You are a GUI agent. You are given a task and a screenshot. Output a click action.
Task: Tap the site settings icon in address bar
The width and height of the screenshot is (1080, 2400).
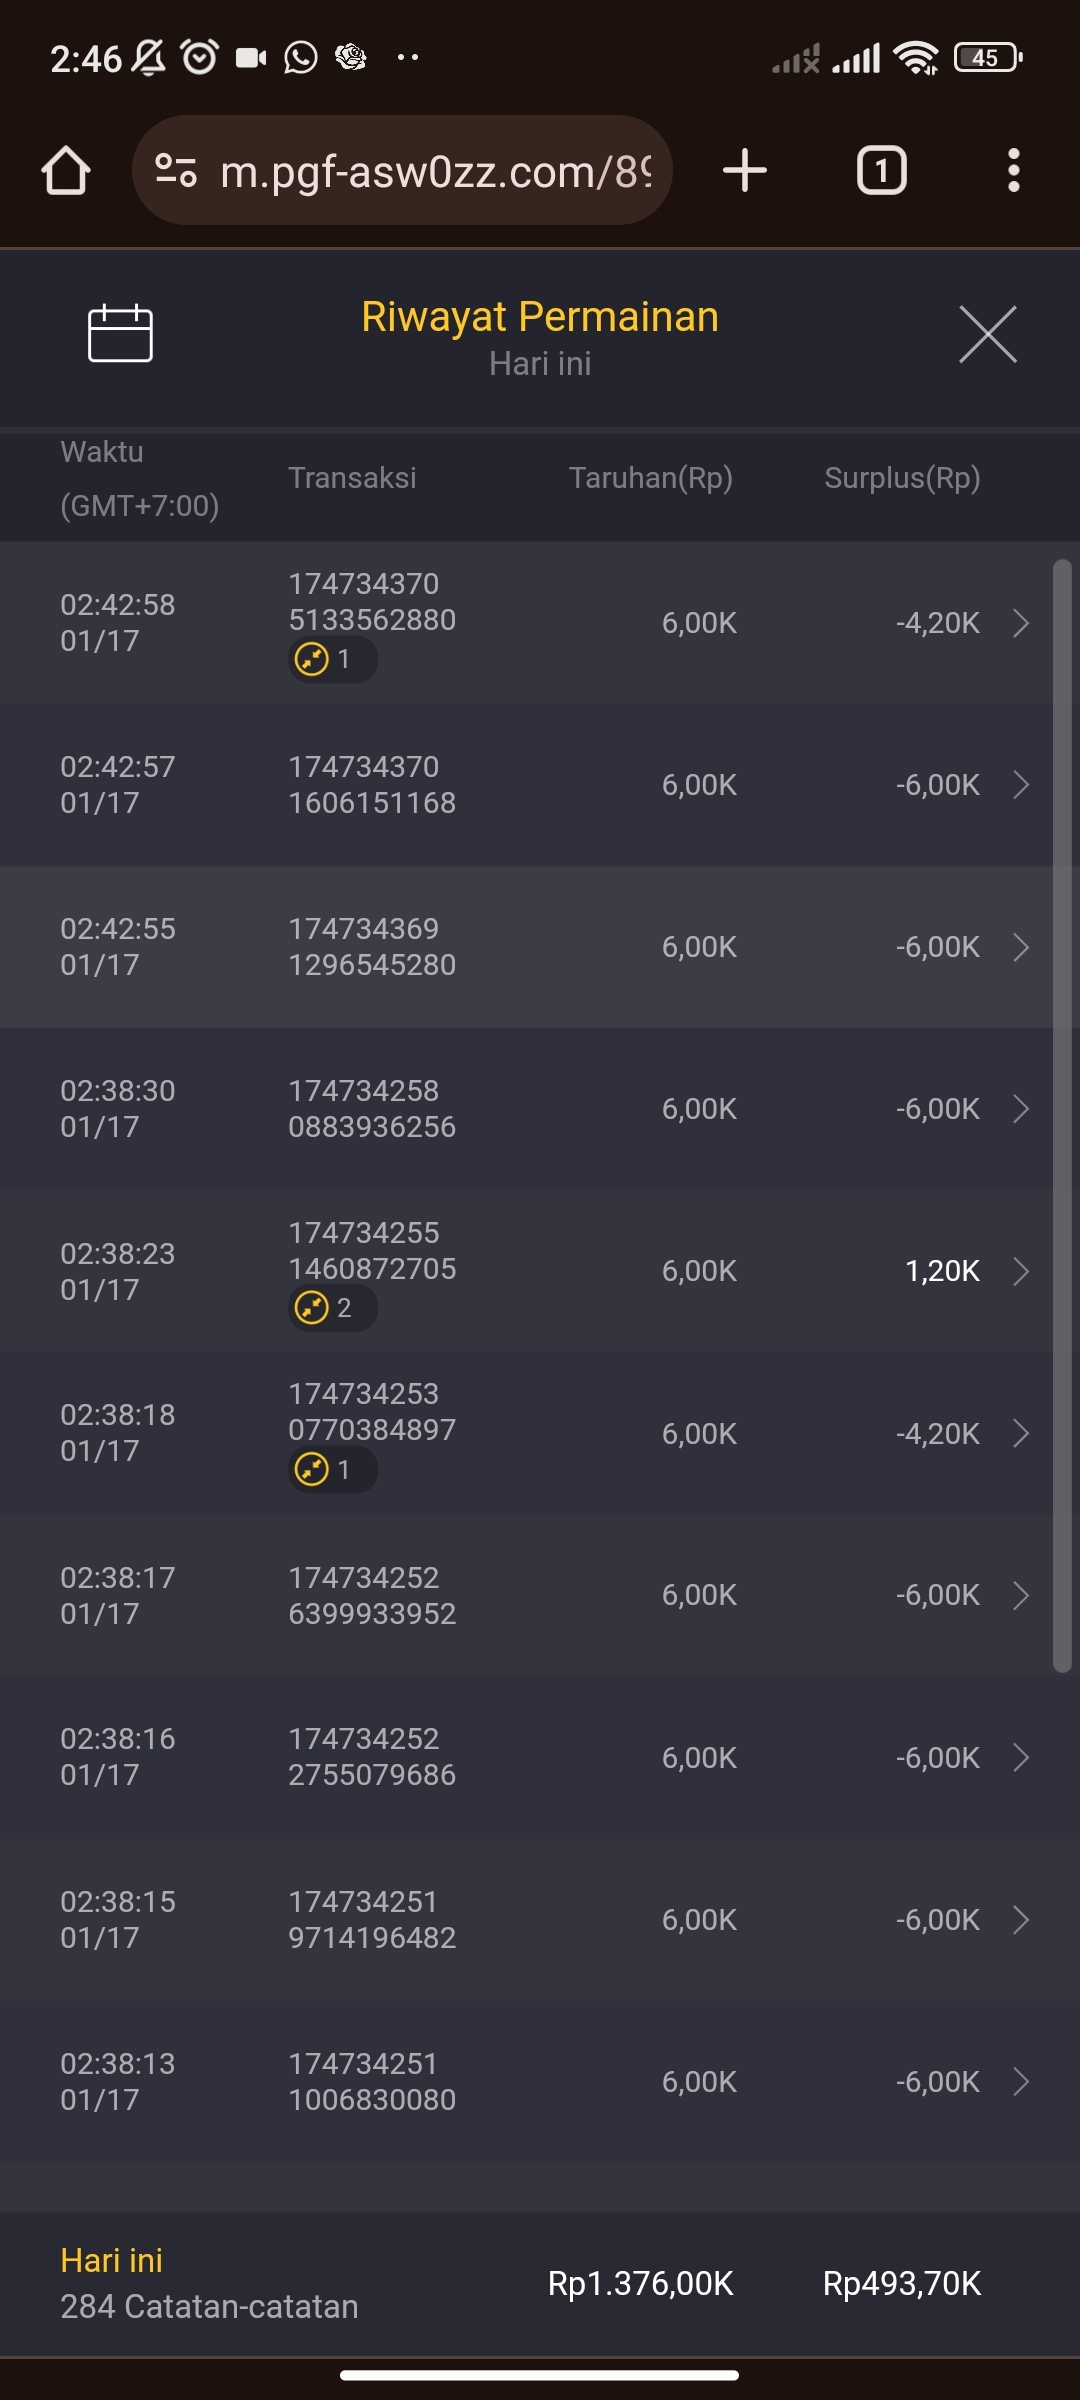[x=176, y=170]
